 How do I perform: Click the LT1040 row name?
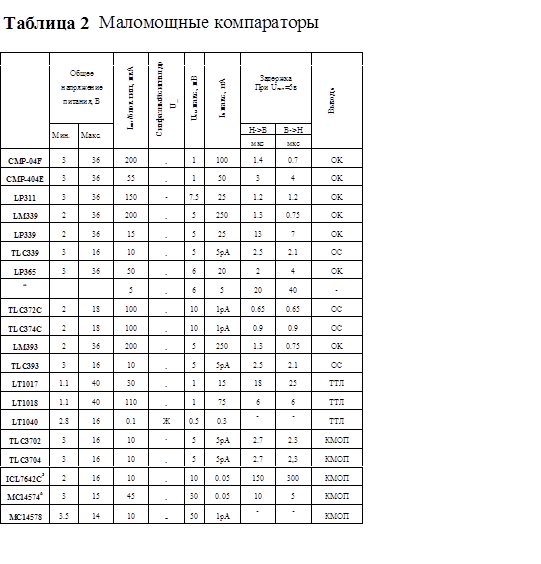tap(25, 422)
